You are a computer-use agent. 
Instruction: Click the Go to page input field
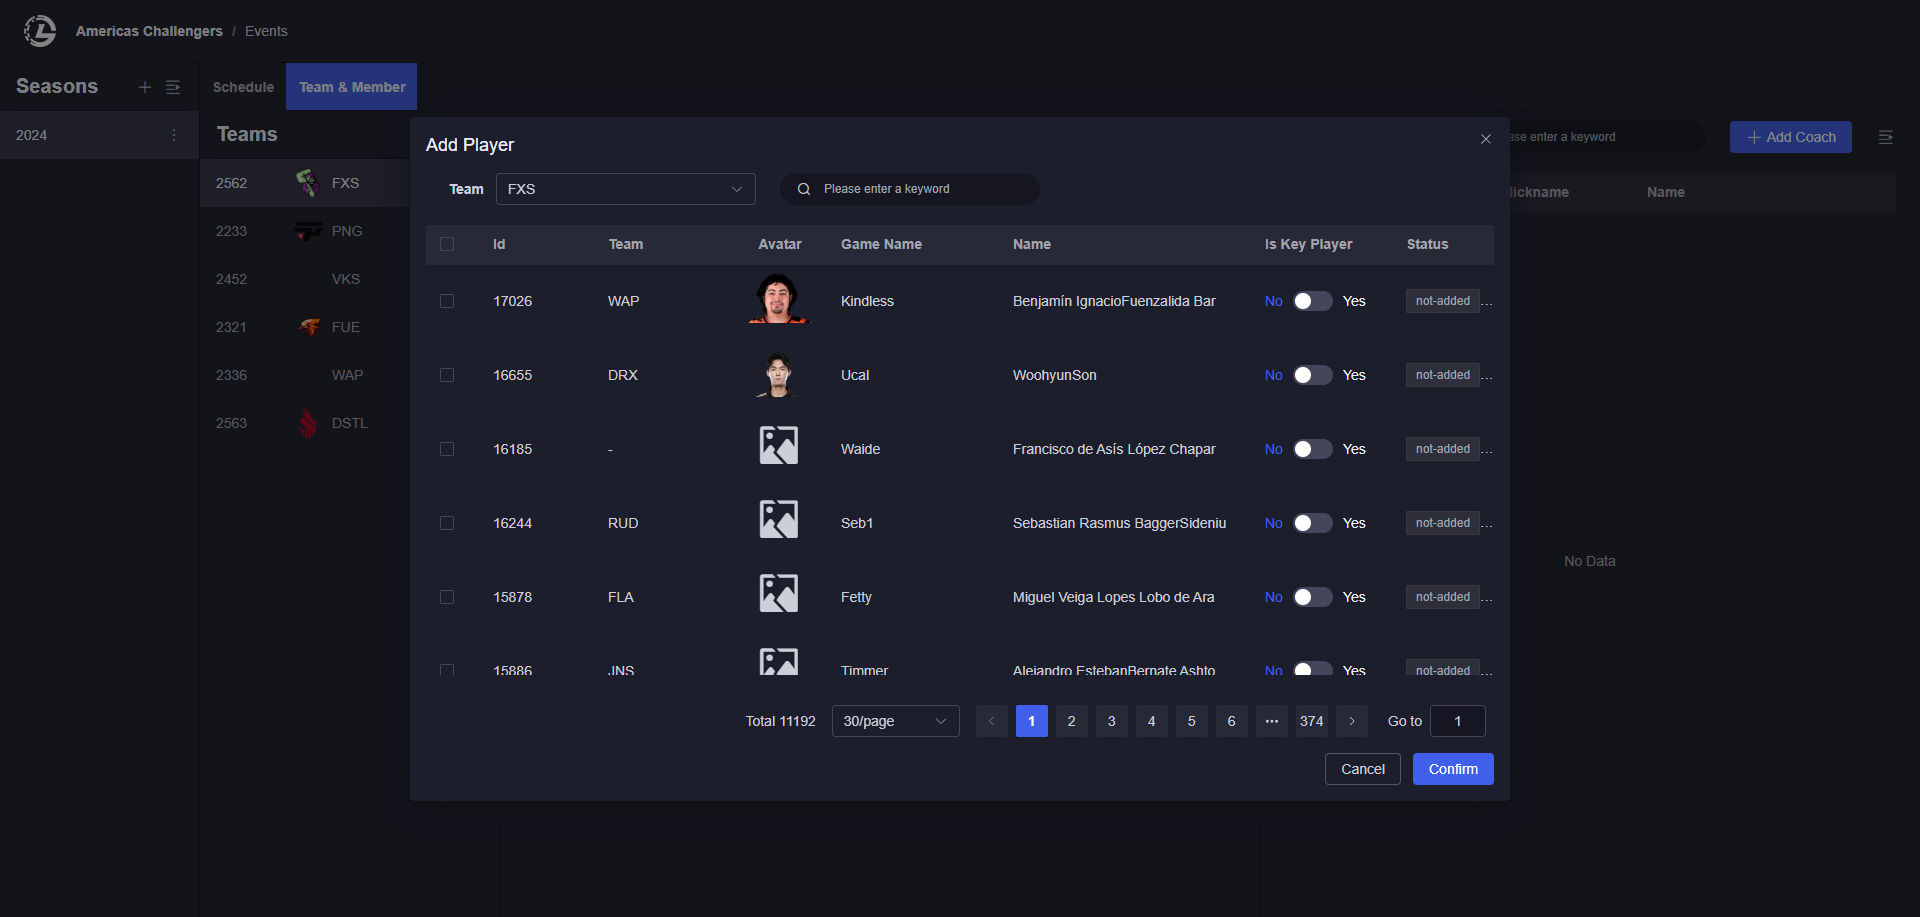click(1457, 721)
